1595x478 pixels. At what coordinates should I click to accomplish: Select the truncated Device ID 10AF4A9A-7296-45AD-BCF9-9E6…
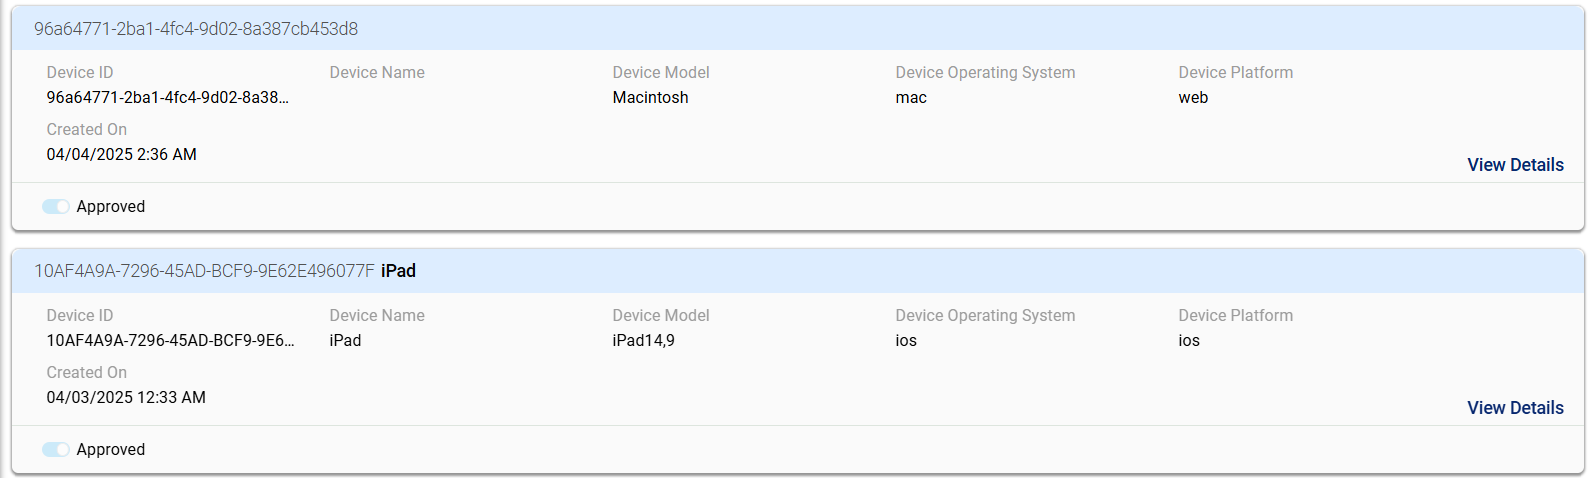coord(170,340)
